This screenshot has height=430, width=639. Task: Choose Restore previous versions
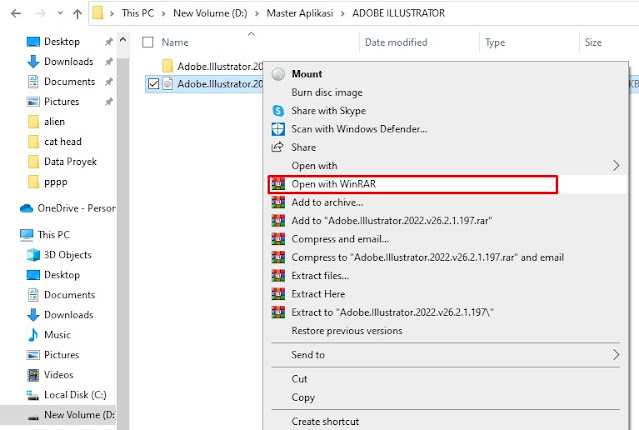click(x=347, y=331)
